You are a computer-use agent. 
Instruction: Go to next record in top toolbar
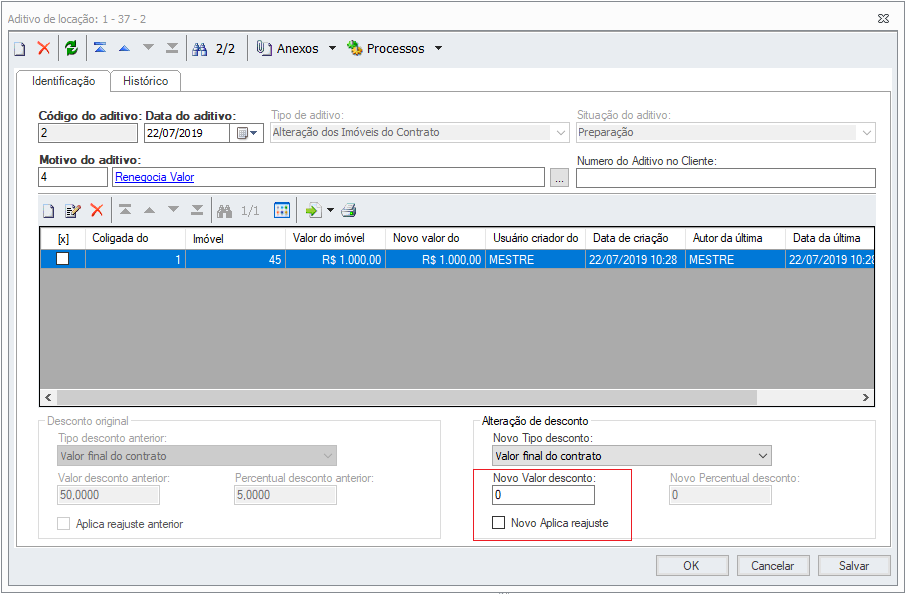pos(148,48)
